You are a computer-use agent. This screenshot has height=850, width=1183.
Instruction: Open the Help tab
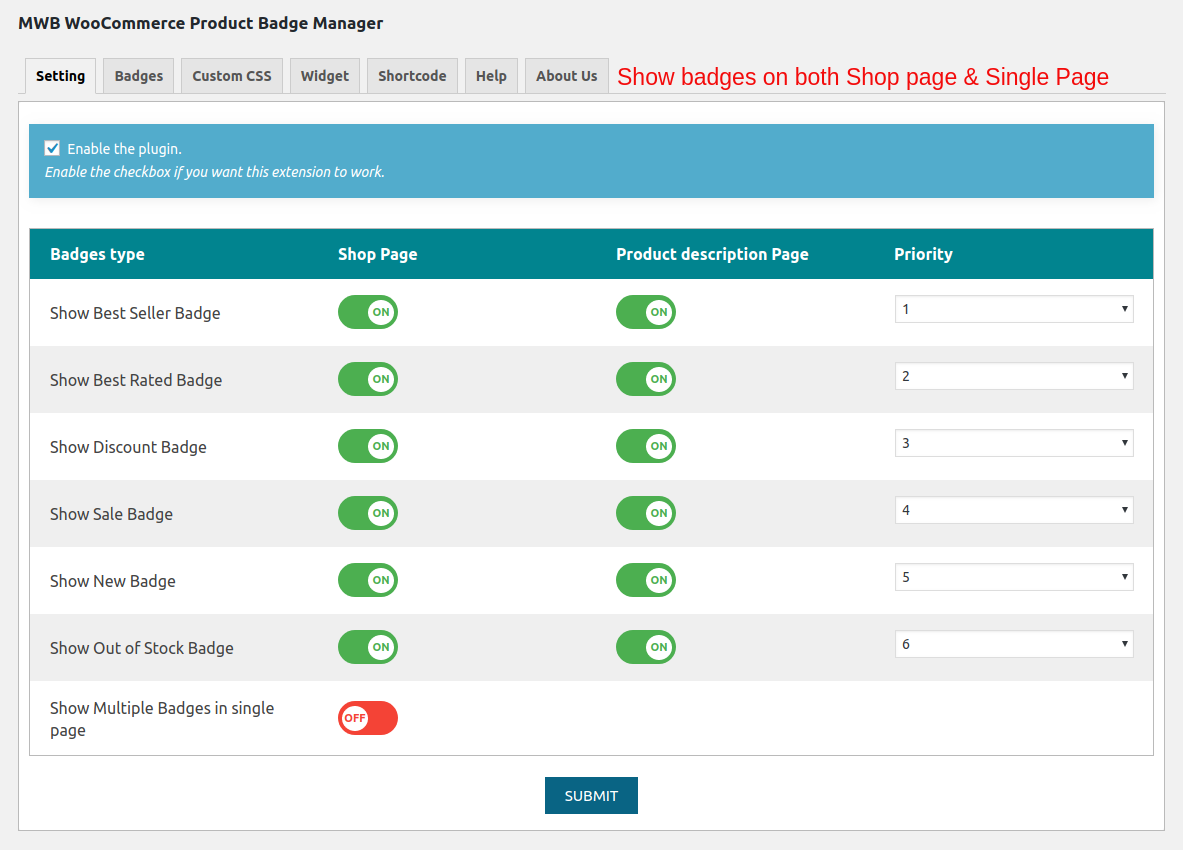(x=491, y=76)
